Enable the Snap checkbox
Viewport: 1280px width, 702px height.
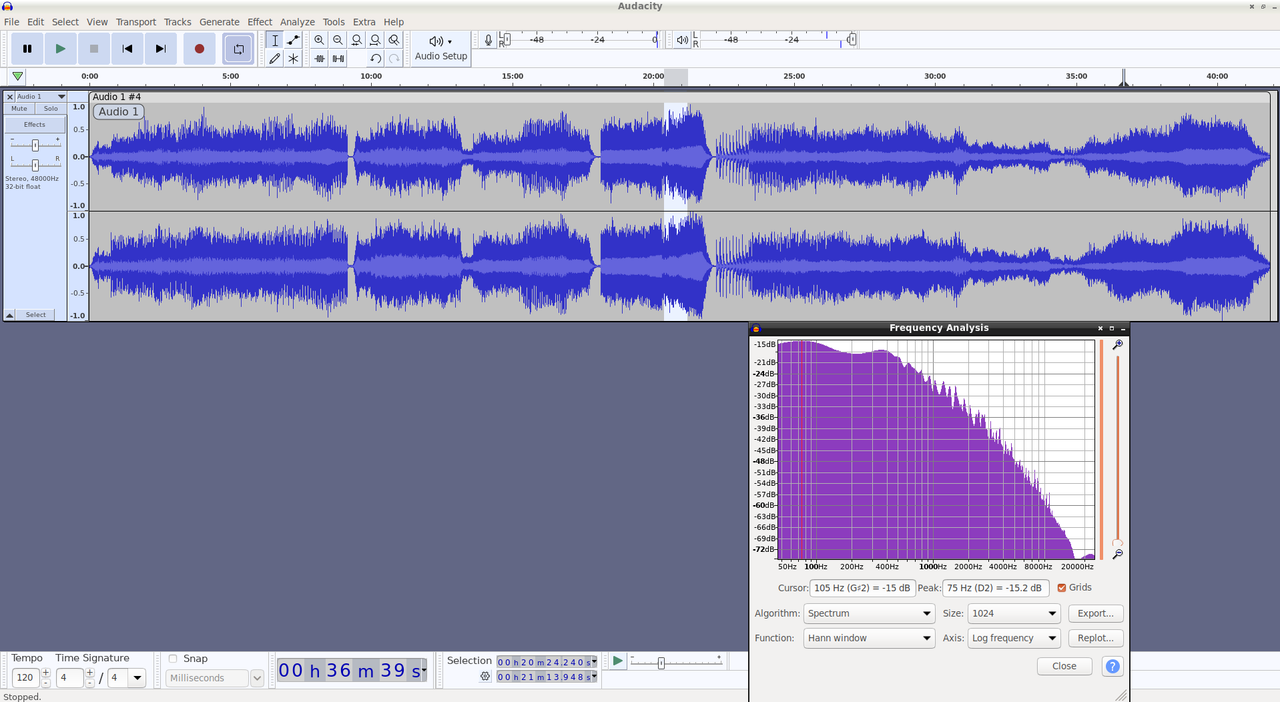(173, 659)
